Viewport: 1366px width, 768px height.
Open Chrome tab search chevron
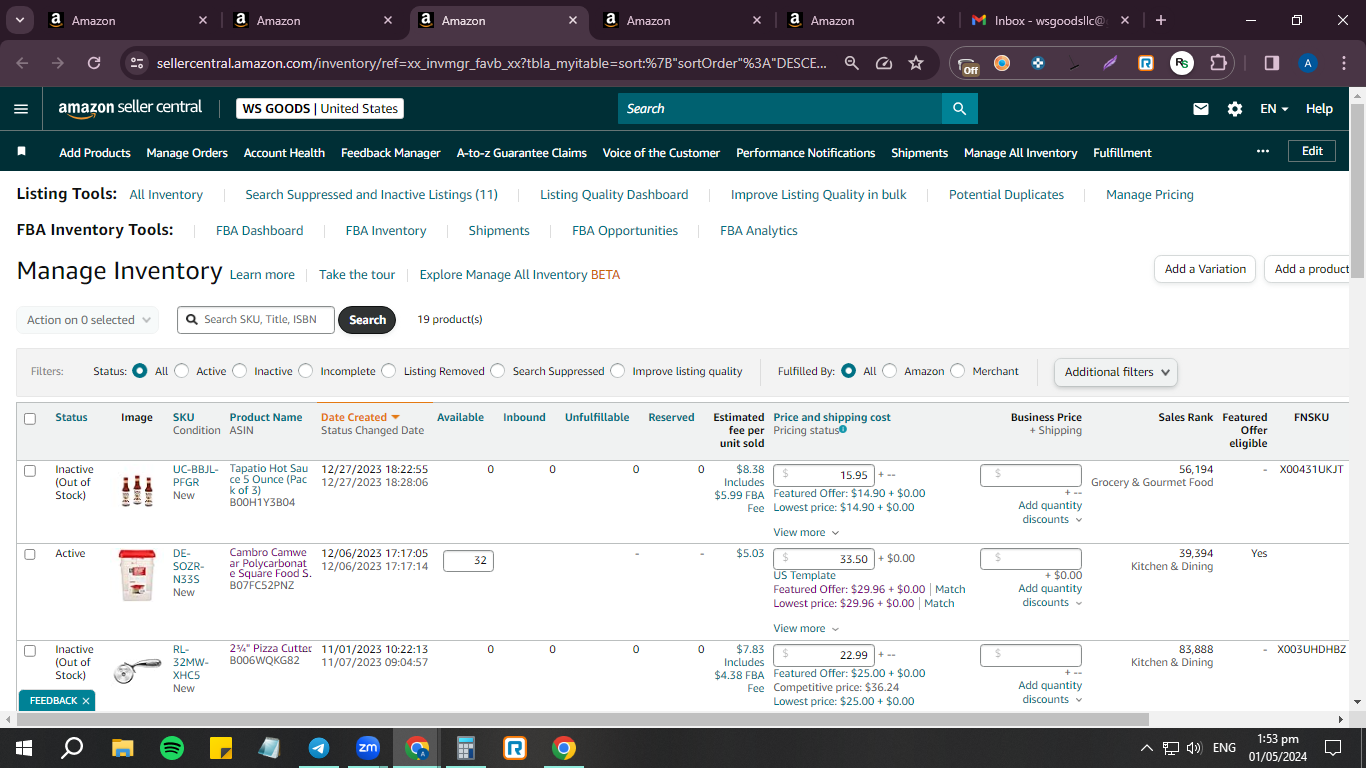21,20
